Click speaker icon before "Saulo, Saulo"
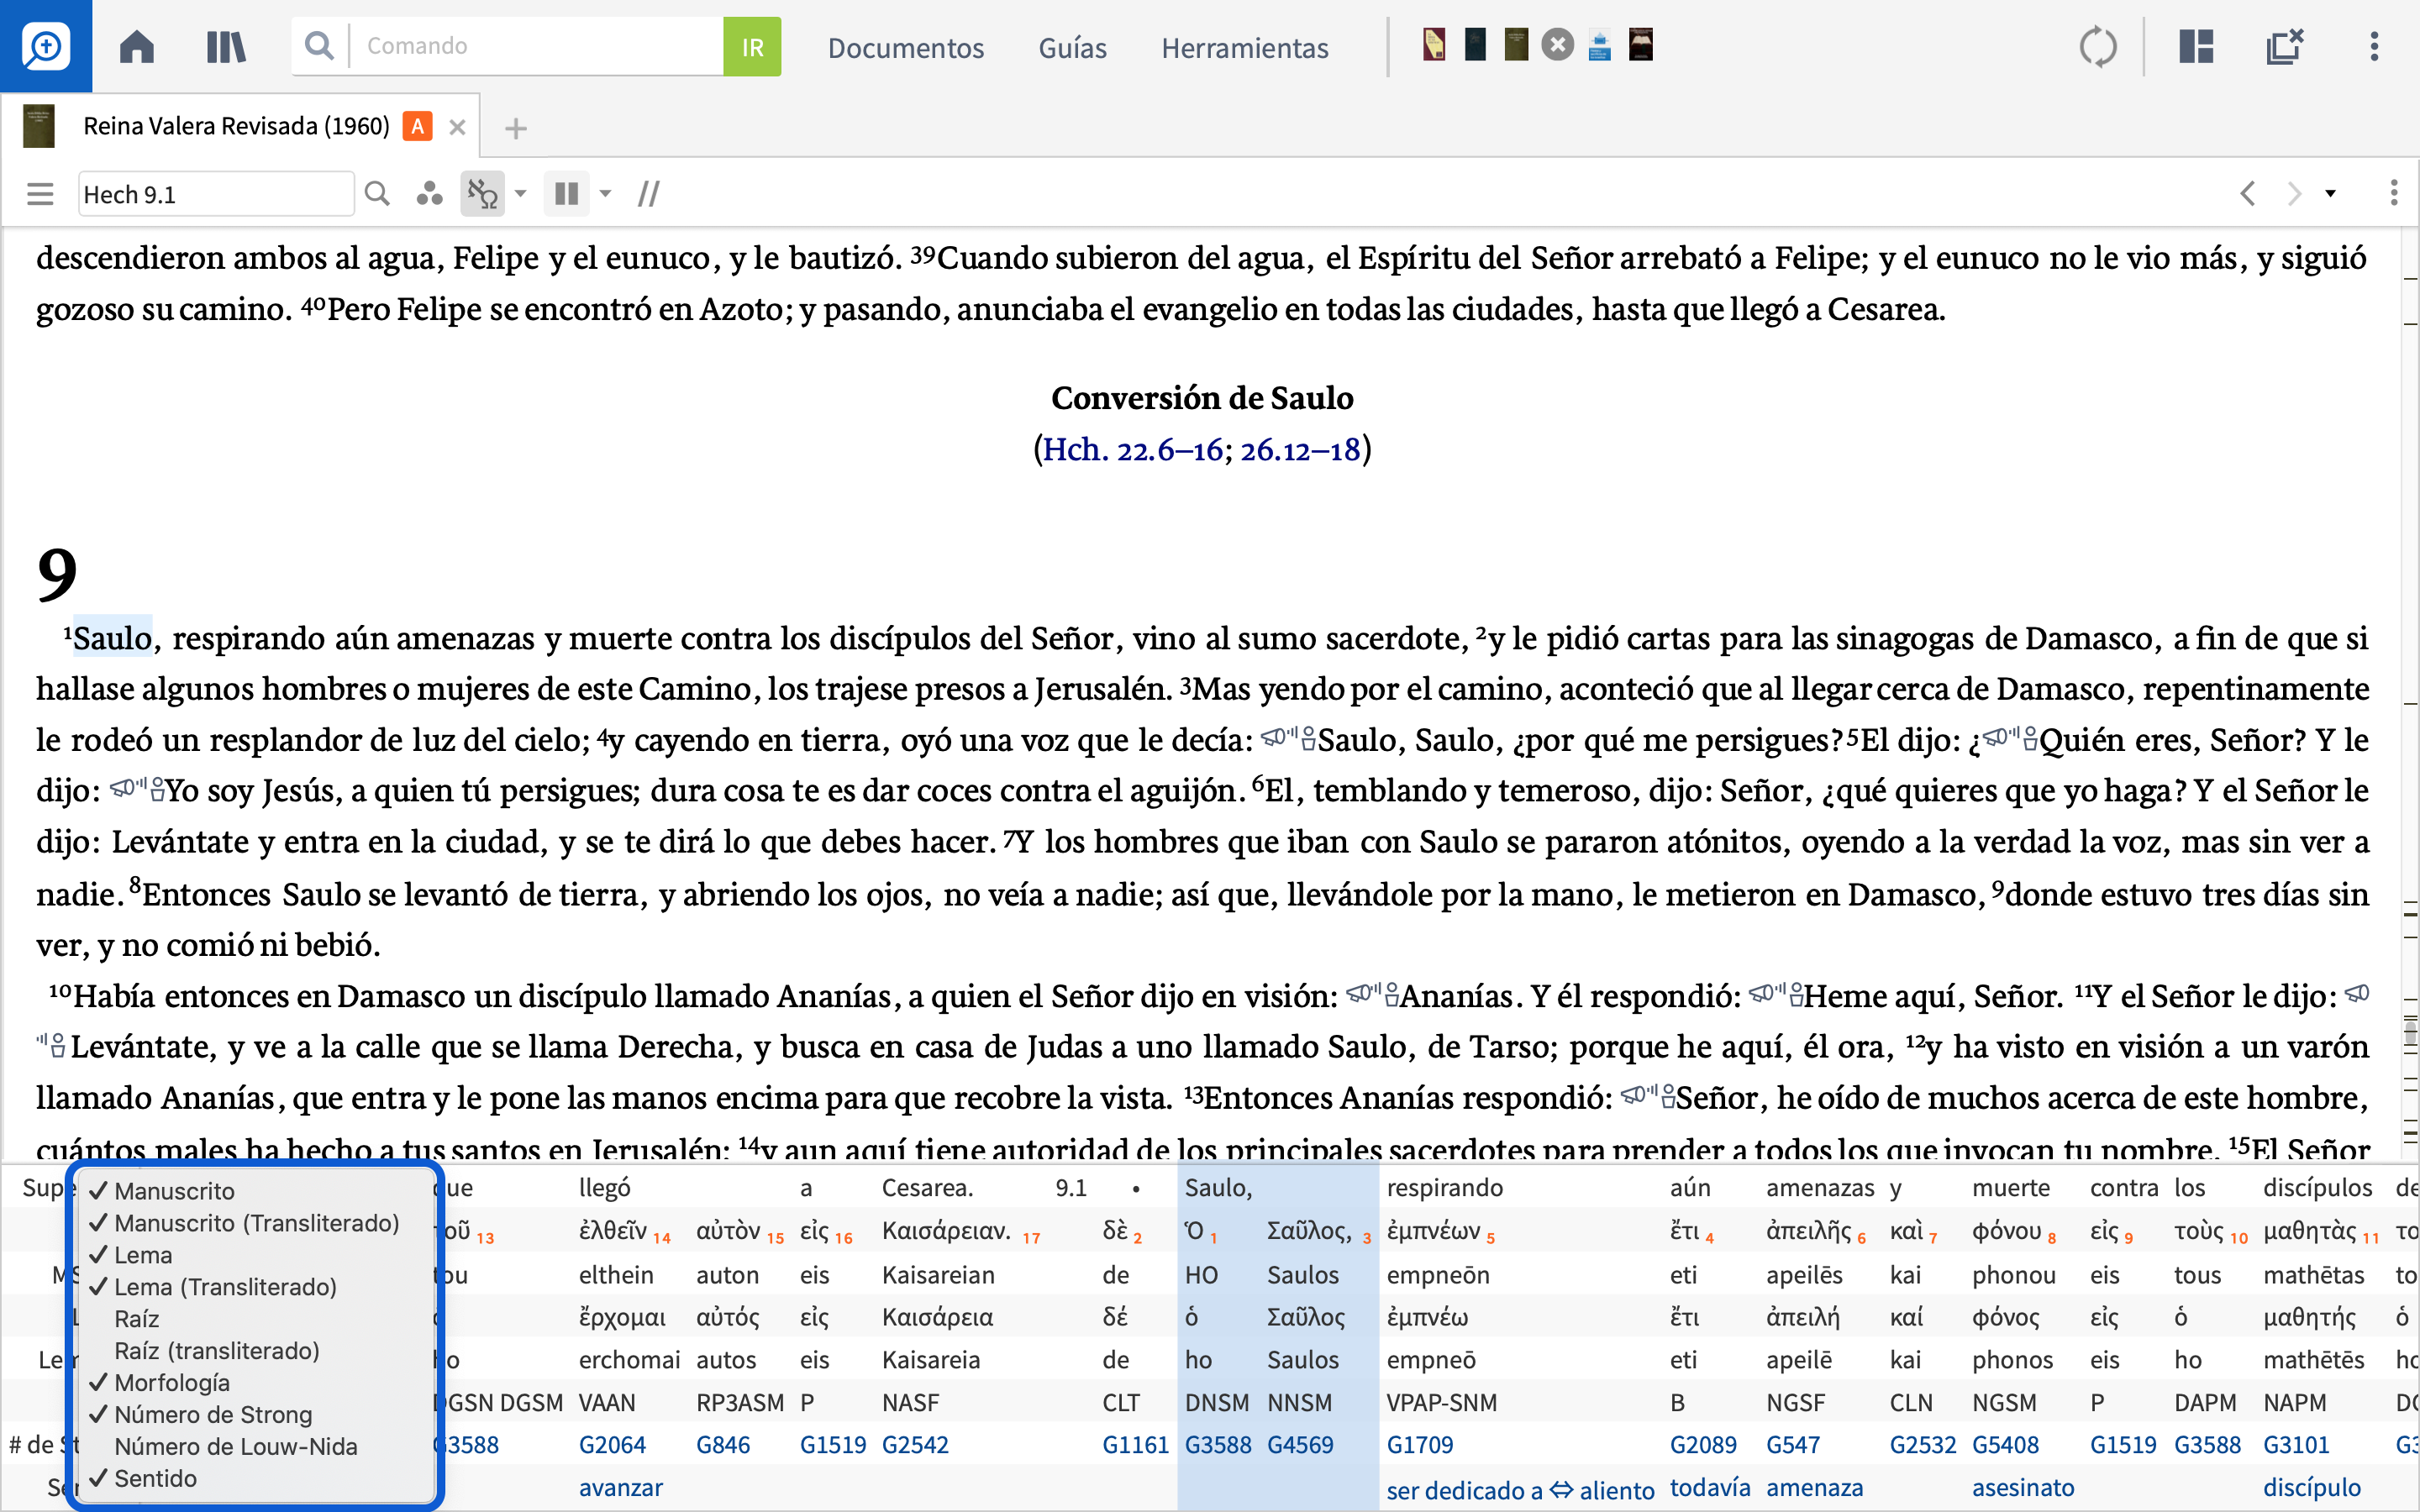This screenshot has height=1512, width=2420. point(1288,739)
